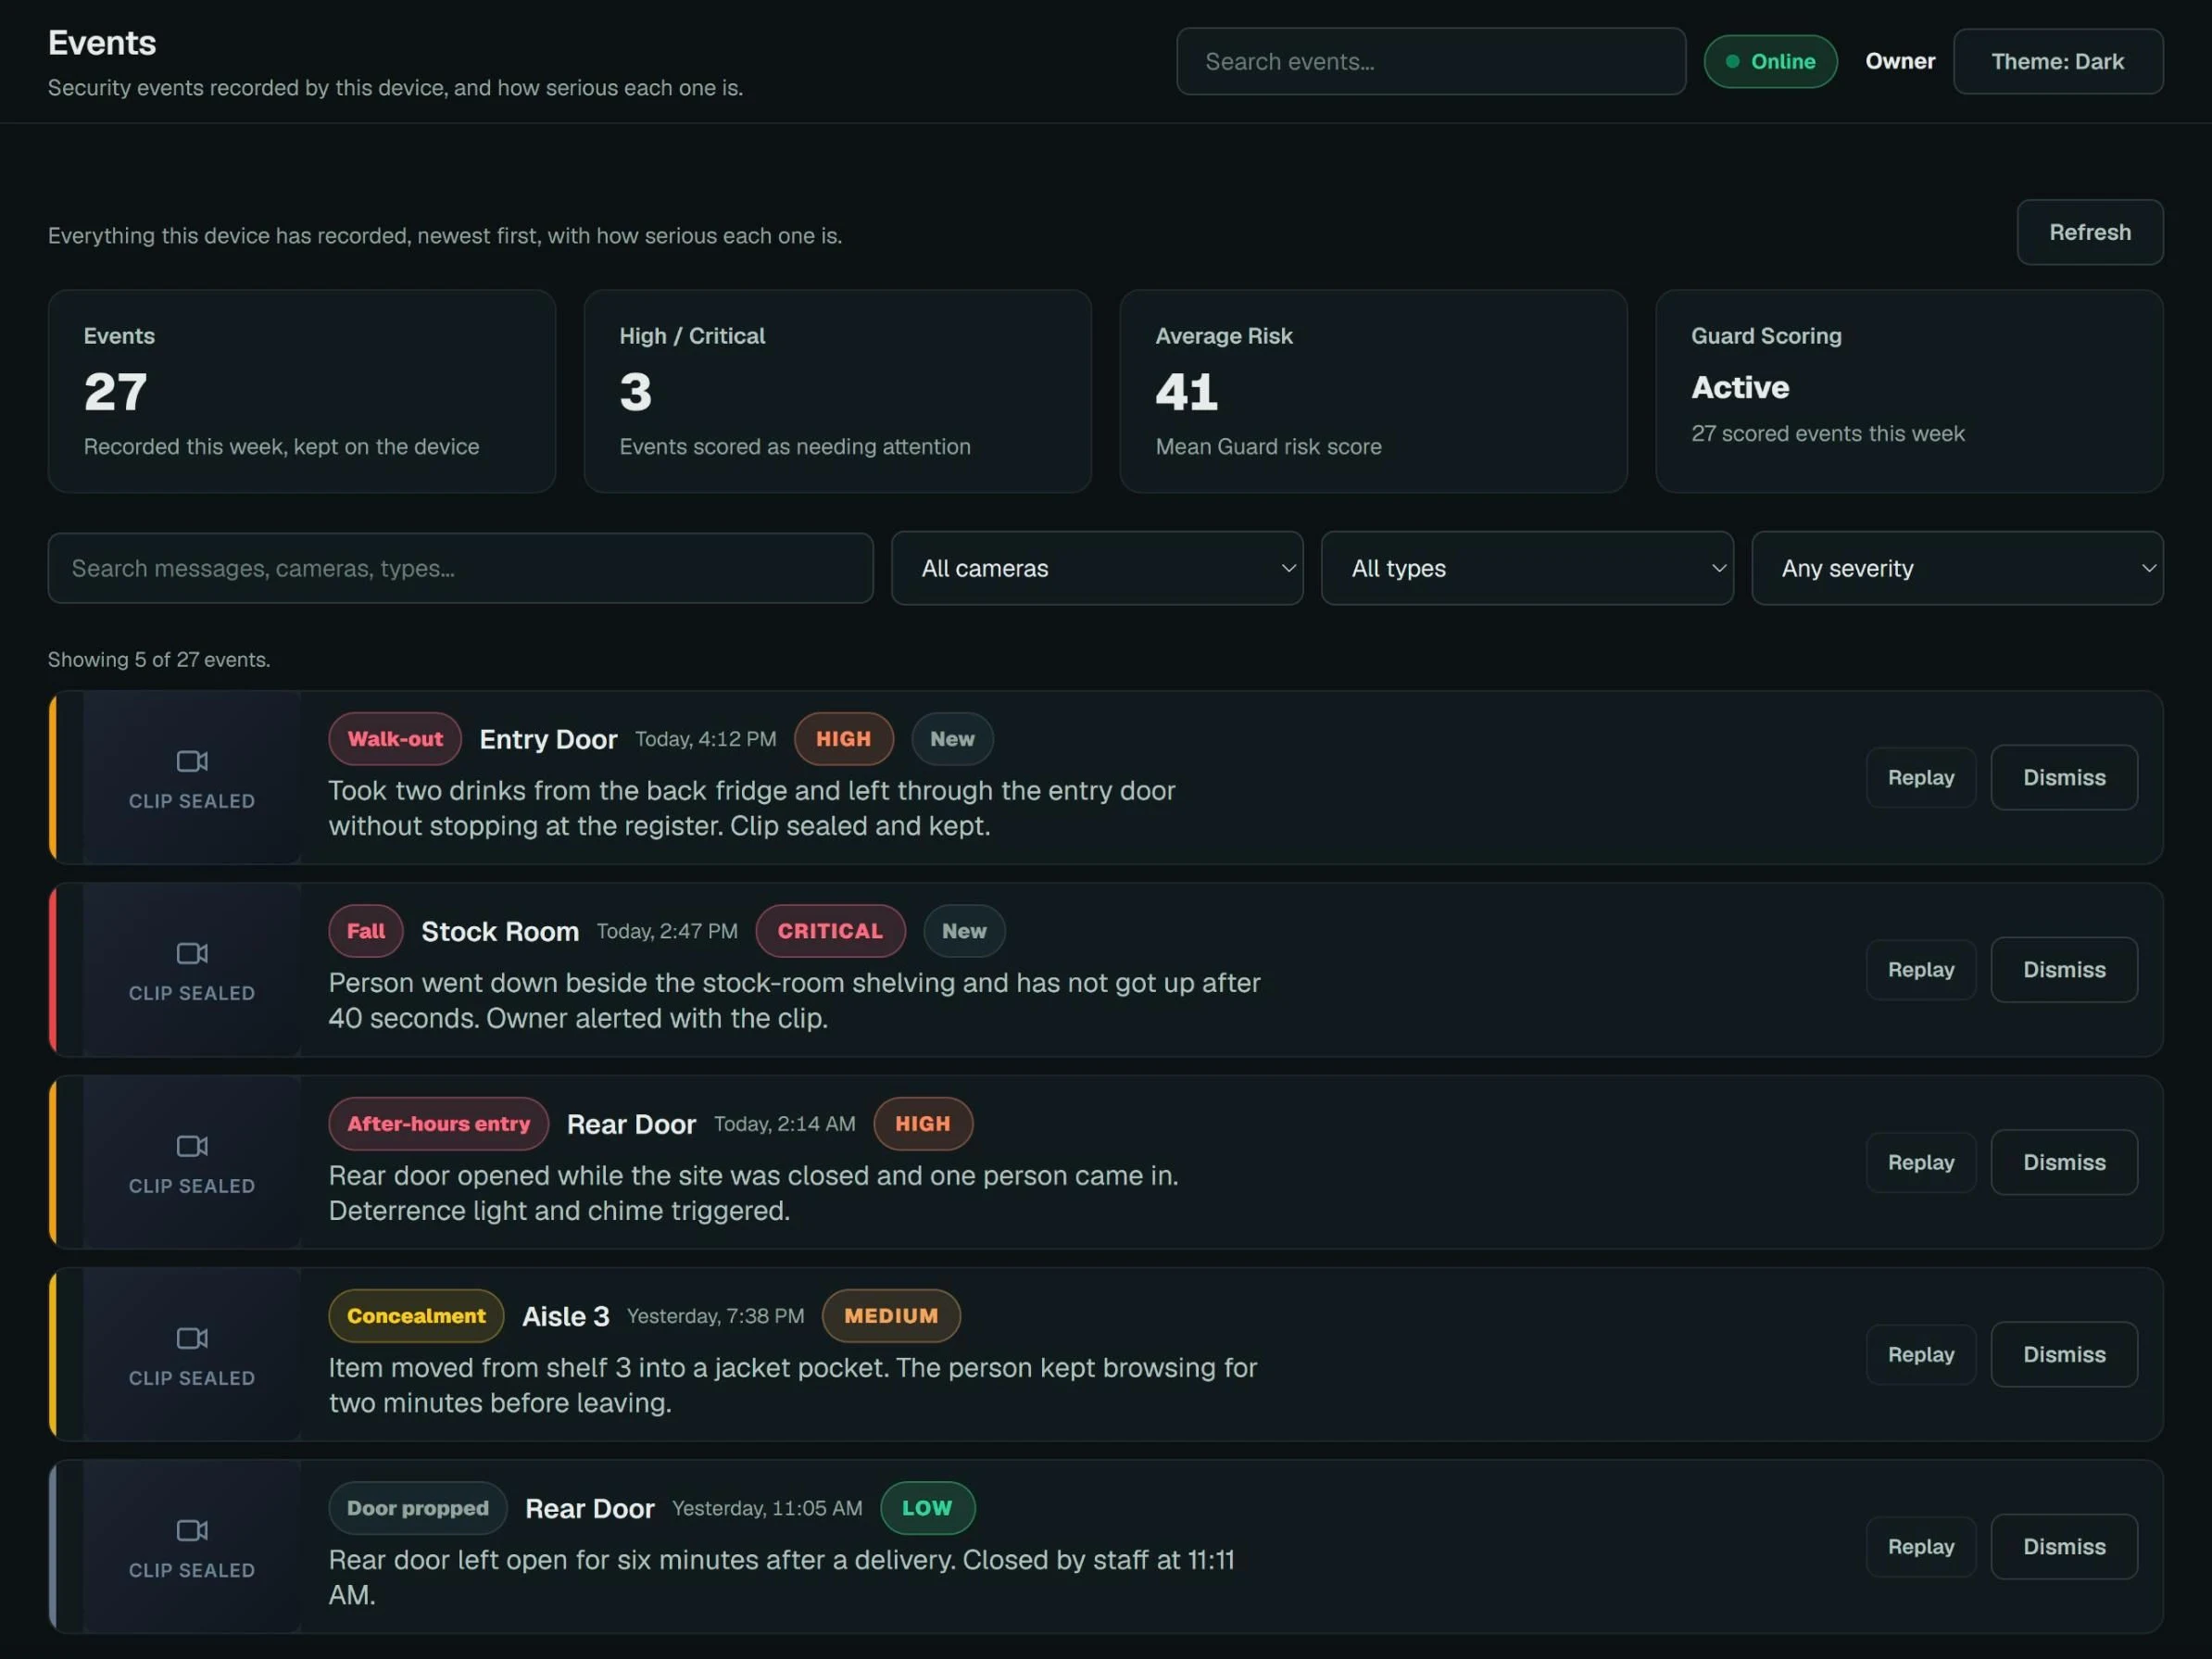Click the Refresh button
Viewport: 2212px width, 1659px height.
click(x=2090, y=232)
